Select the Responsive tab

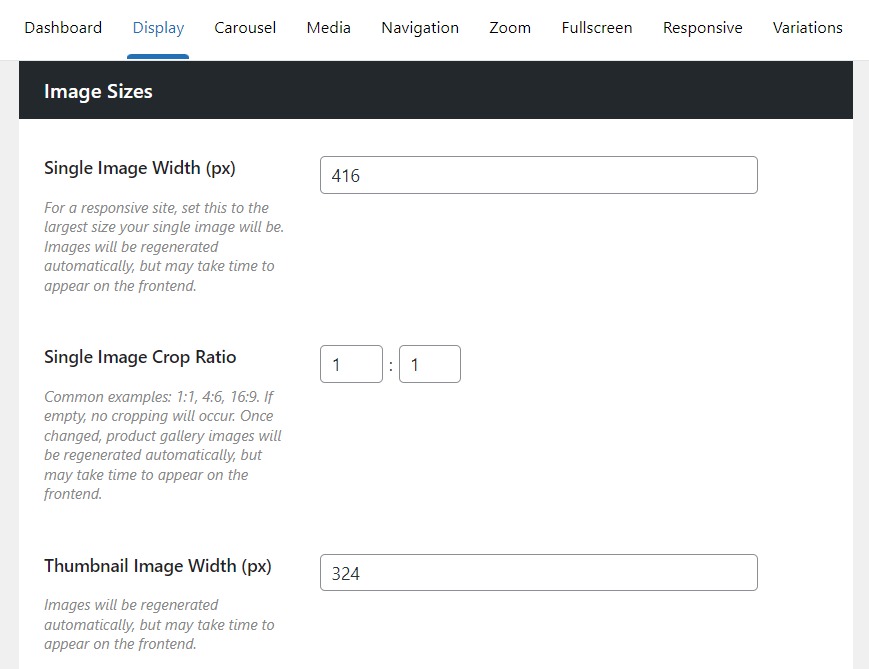(702, 27)
